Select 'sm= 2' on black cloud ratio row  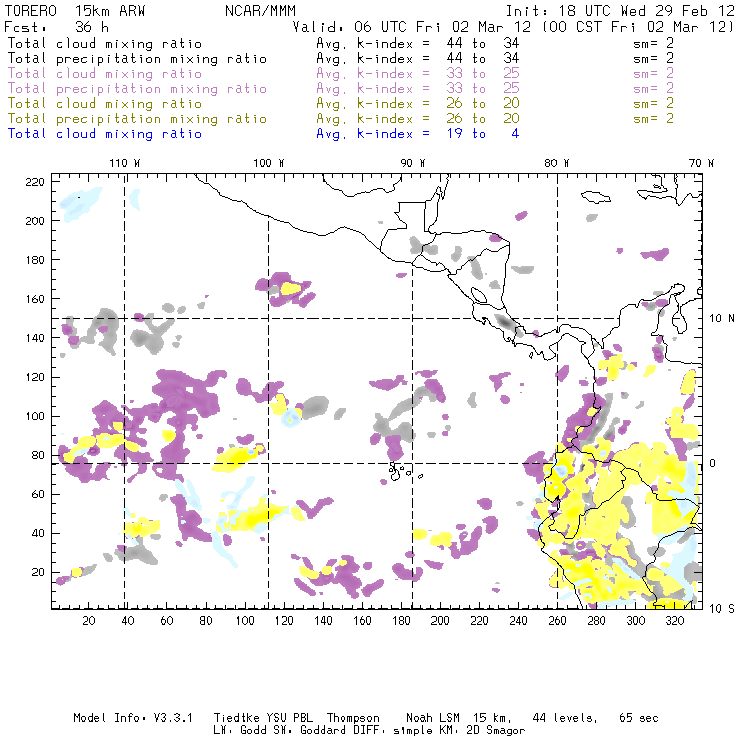point(653,43)
